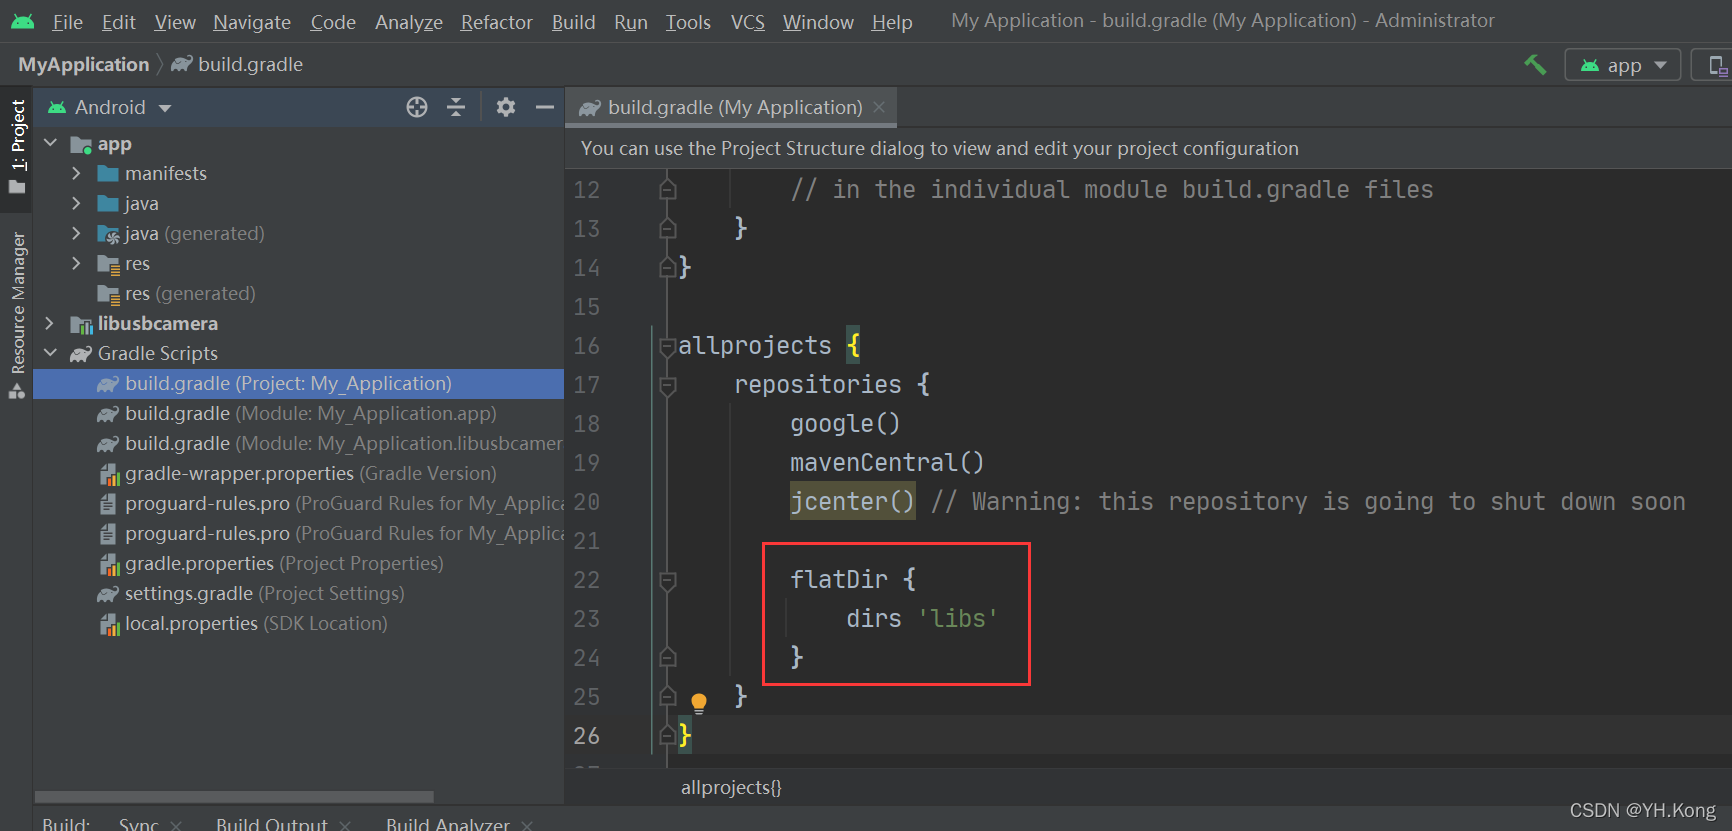Select the first proguard-rules.pro file
This screenshot has width=1732, height=831.
coord(332,504)
